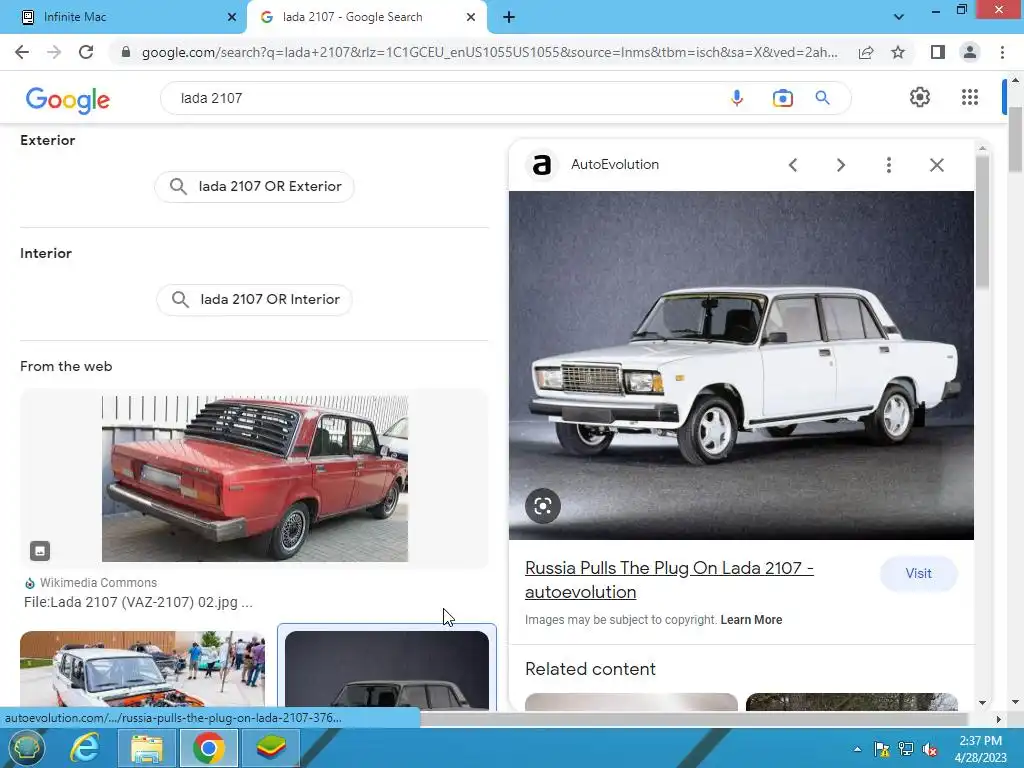Show next image in preview panel

pos(840,165)
